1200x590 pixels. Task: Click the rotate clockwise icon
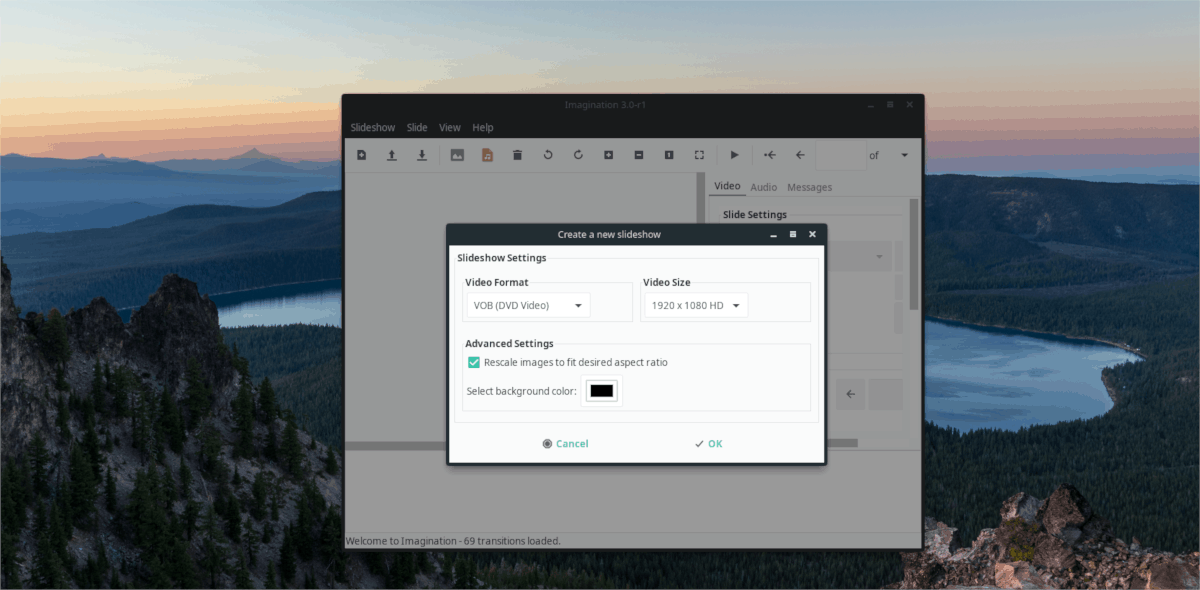pyautogui.click(x=578, y=155)
